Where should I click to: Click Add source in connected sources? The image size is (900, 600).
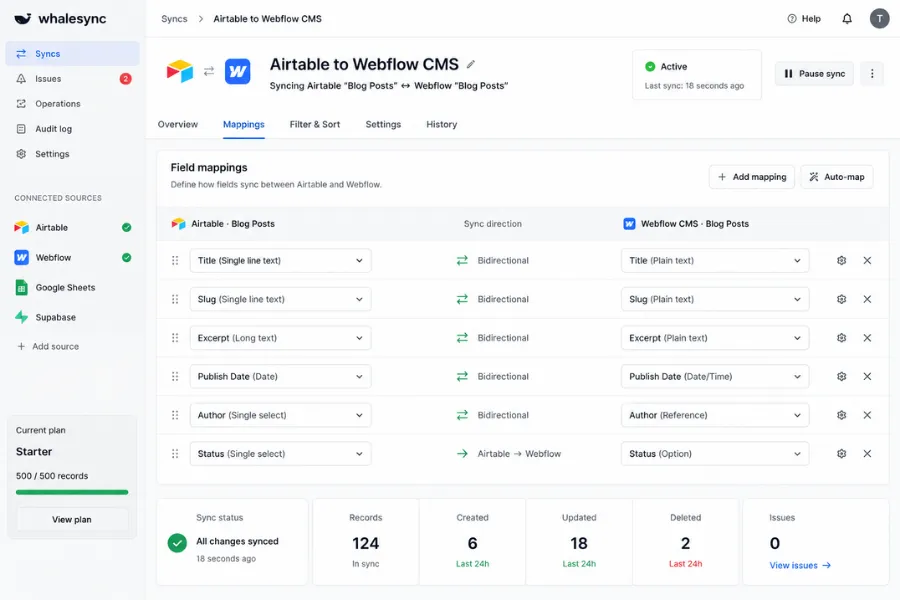[48, 347]
